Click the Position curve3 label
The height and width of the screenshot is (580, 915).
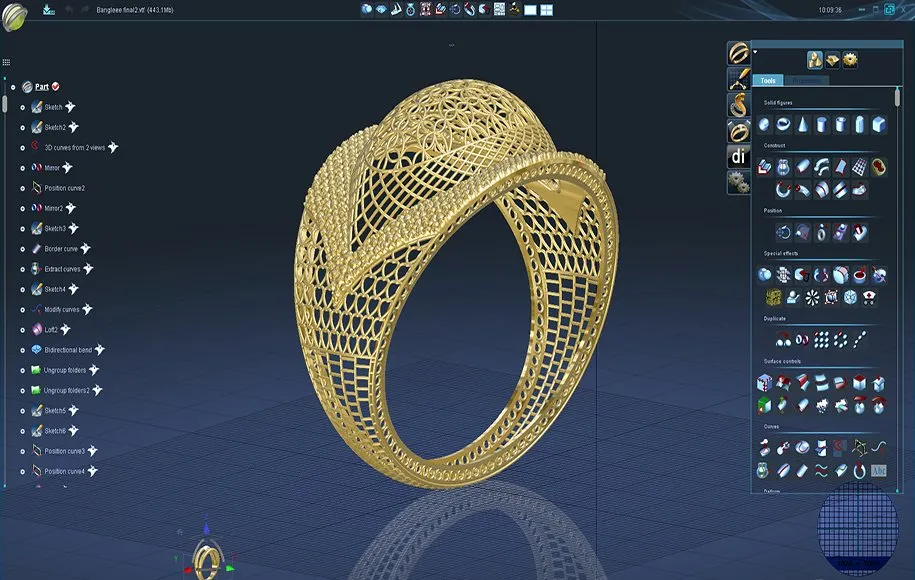click(x=64, y=451)
